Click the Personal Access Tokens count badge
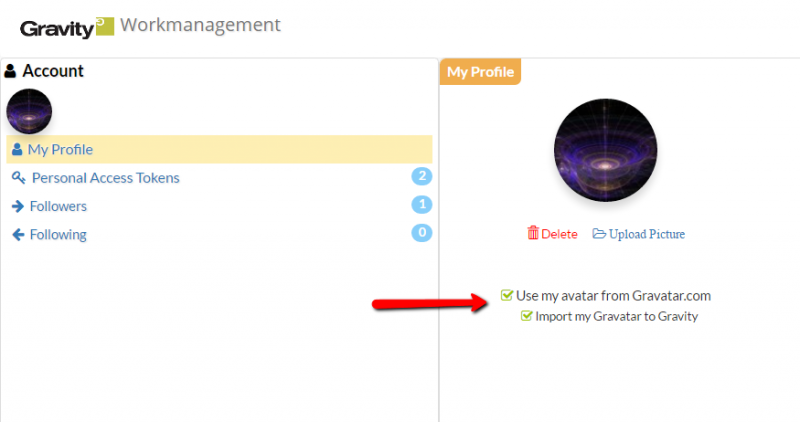The width and height of the screenshot is (800, 422). [421, 177]
